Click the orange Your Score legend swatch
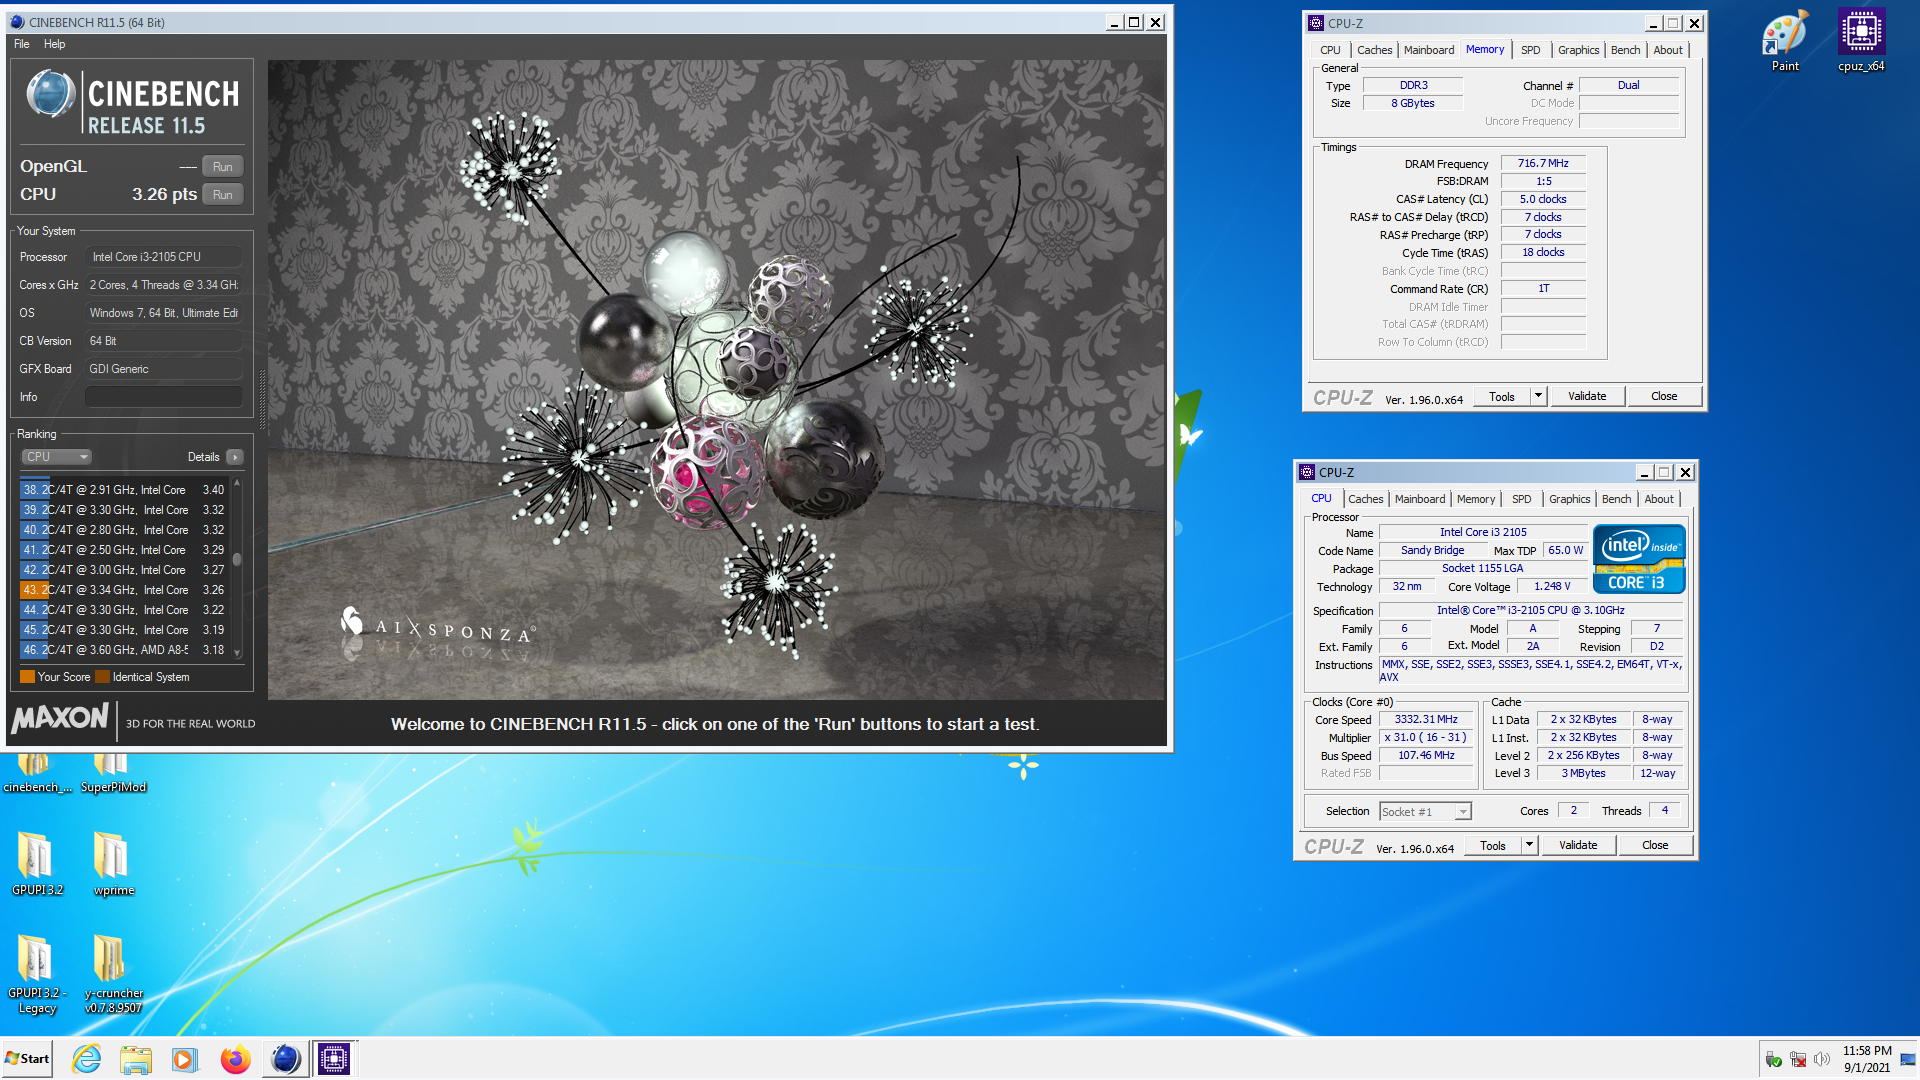The height and width of the screenshot is (1080, 1920). tap(28, 677)
